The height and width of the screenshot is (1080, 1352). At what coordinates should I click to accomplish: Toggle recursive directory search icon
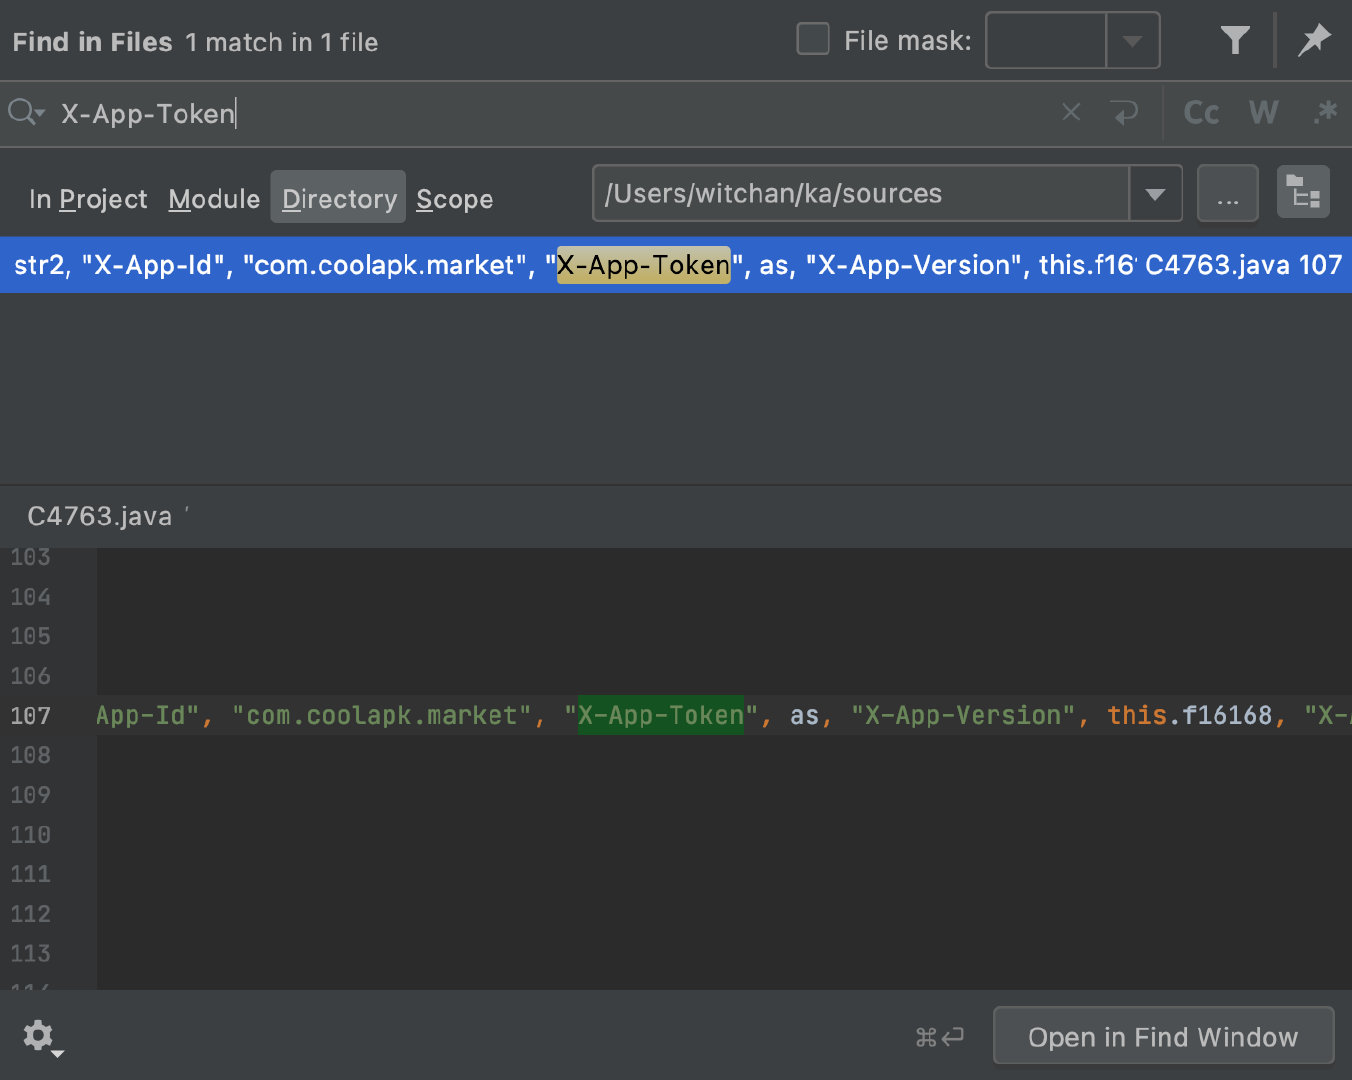click(x=1303, y=192)
